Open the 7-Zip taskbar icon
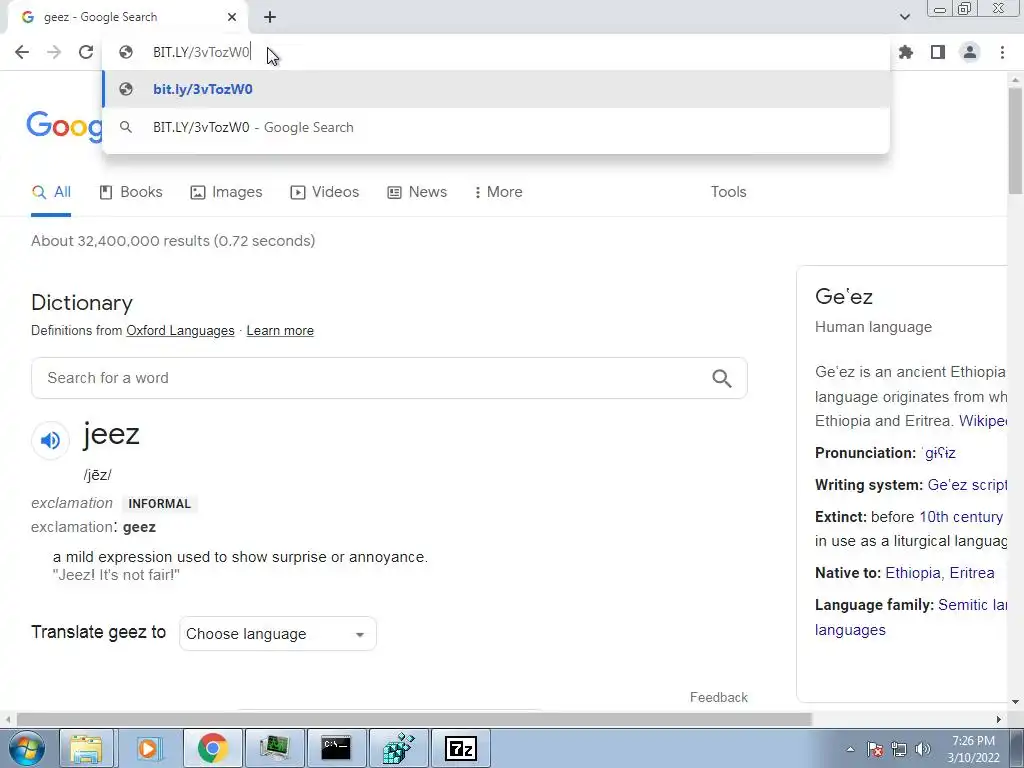The image size is (1024, 768). point(460,748)
